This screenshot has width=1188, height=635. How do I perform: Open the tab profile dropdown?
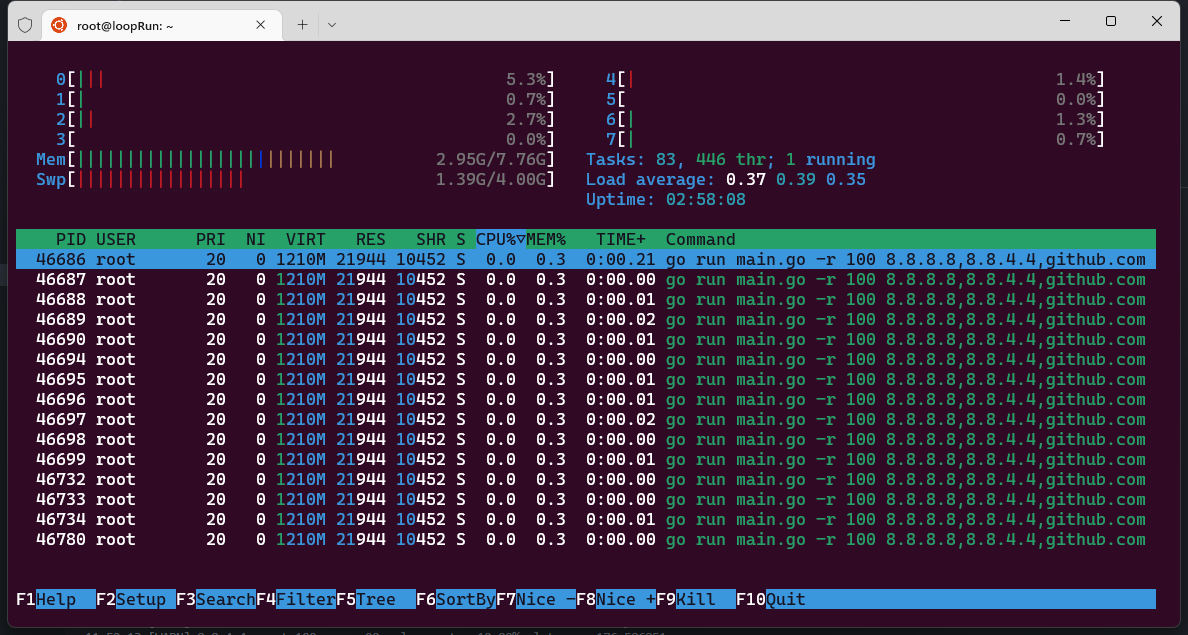332,25
